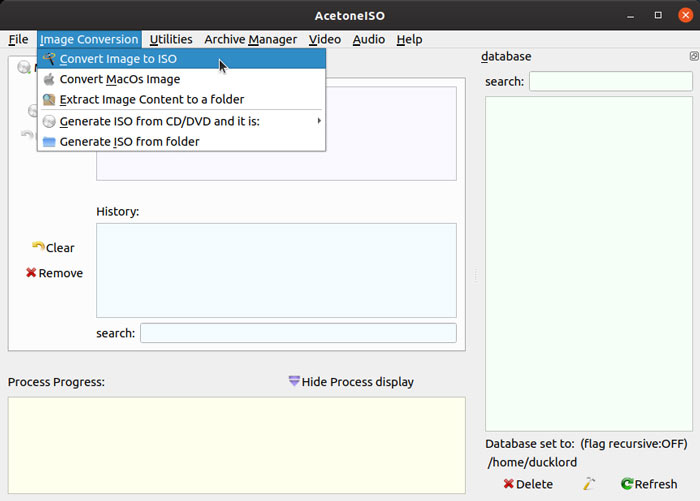Click the Convert Image to ISO icon
The width and height of the screenshot is (700, 501).
(49, 59)
